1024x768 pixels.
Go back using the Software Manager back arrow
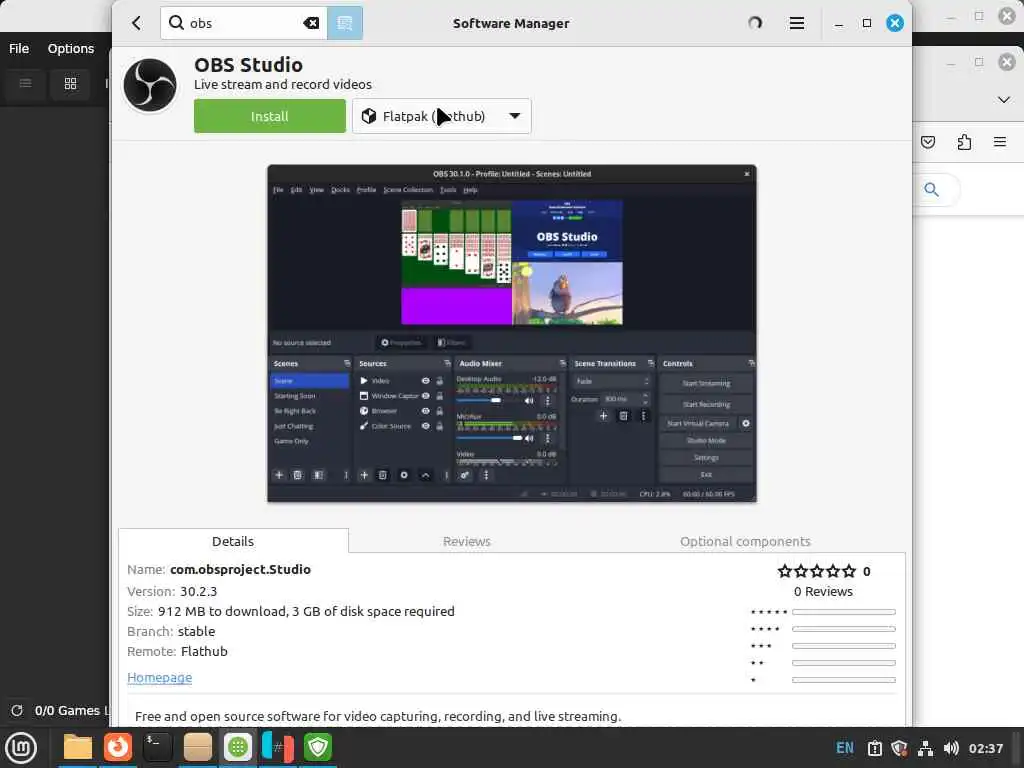(x=136, y=24)
